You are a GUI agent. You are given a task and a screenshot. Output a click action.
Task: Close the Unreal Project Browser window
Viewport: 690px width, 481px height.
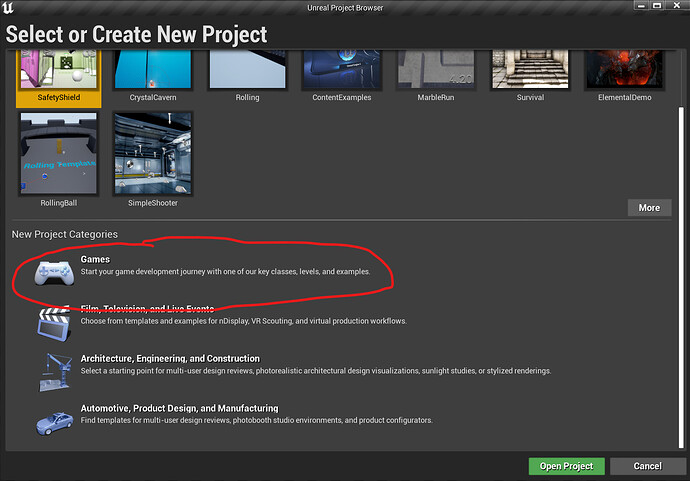676,5
